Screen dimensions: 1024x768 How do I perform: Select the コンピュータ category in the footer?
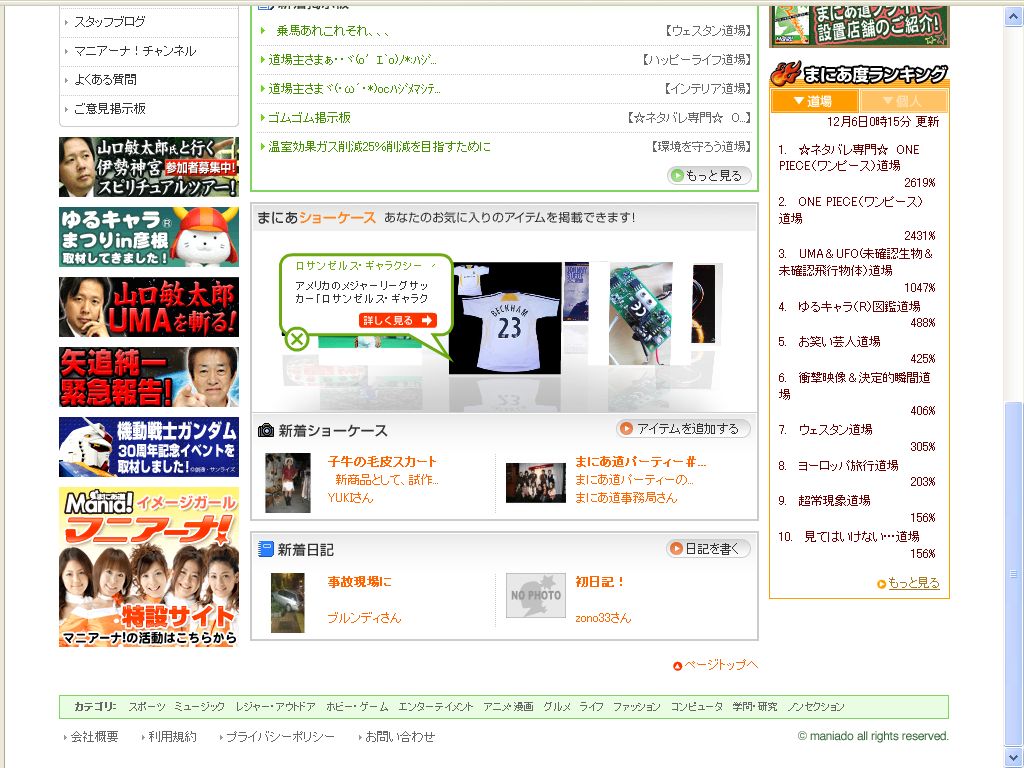click(x=698, y=705)
